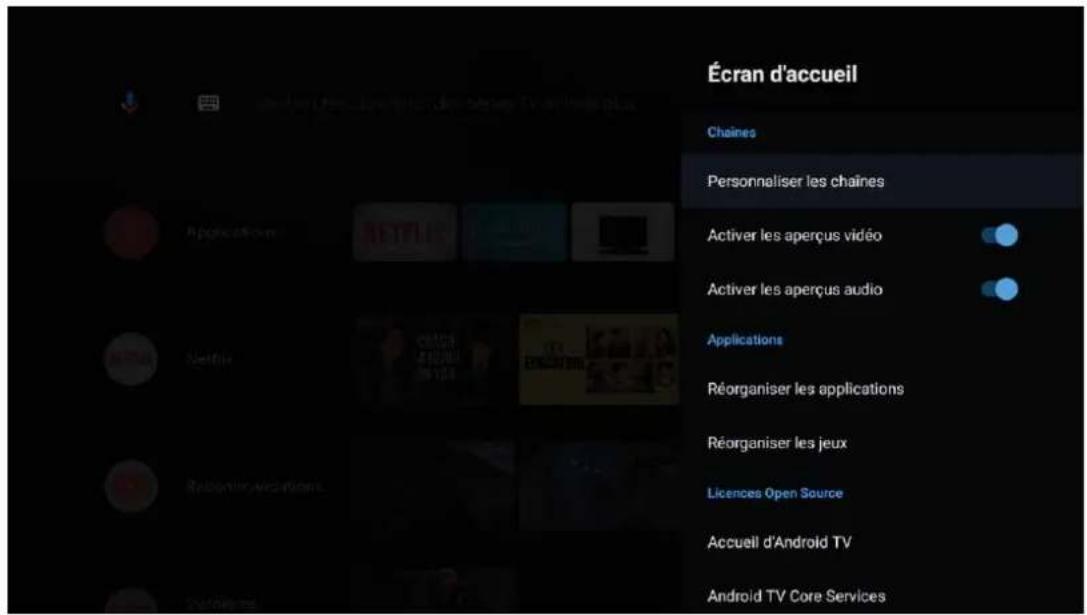Viewport: 1087px width, 615px height.
Task: Select the Recommandations row icon
Action: click(x=131, y=486)
